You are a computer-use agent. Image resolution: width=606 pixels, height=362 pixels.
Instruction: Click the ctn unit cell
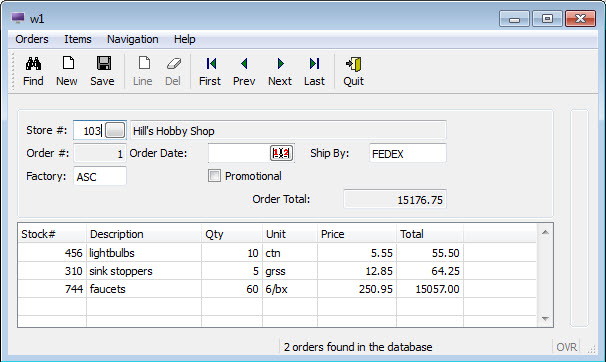point(290,253)
